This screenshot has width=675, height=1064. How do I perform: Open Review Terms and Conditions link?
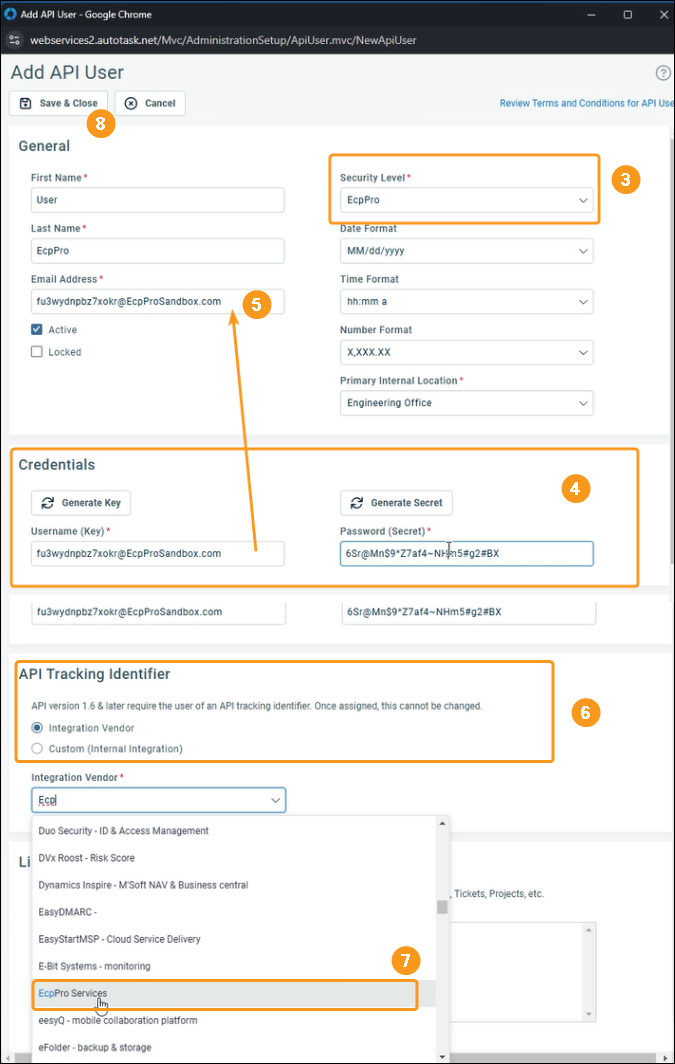(587, 103)
